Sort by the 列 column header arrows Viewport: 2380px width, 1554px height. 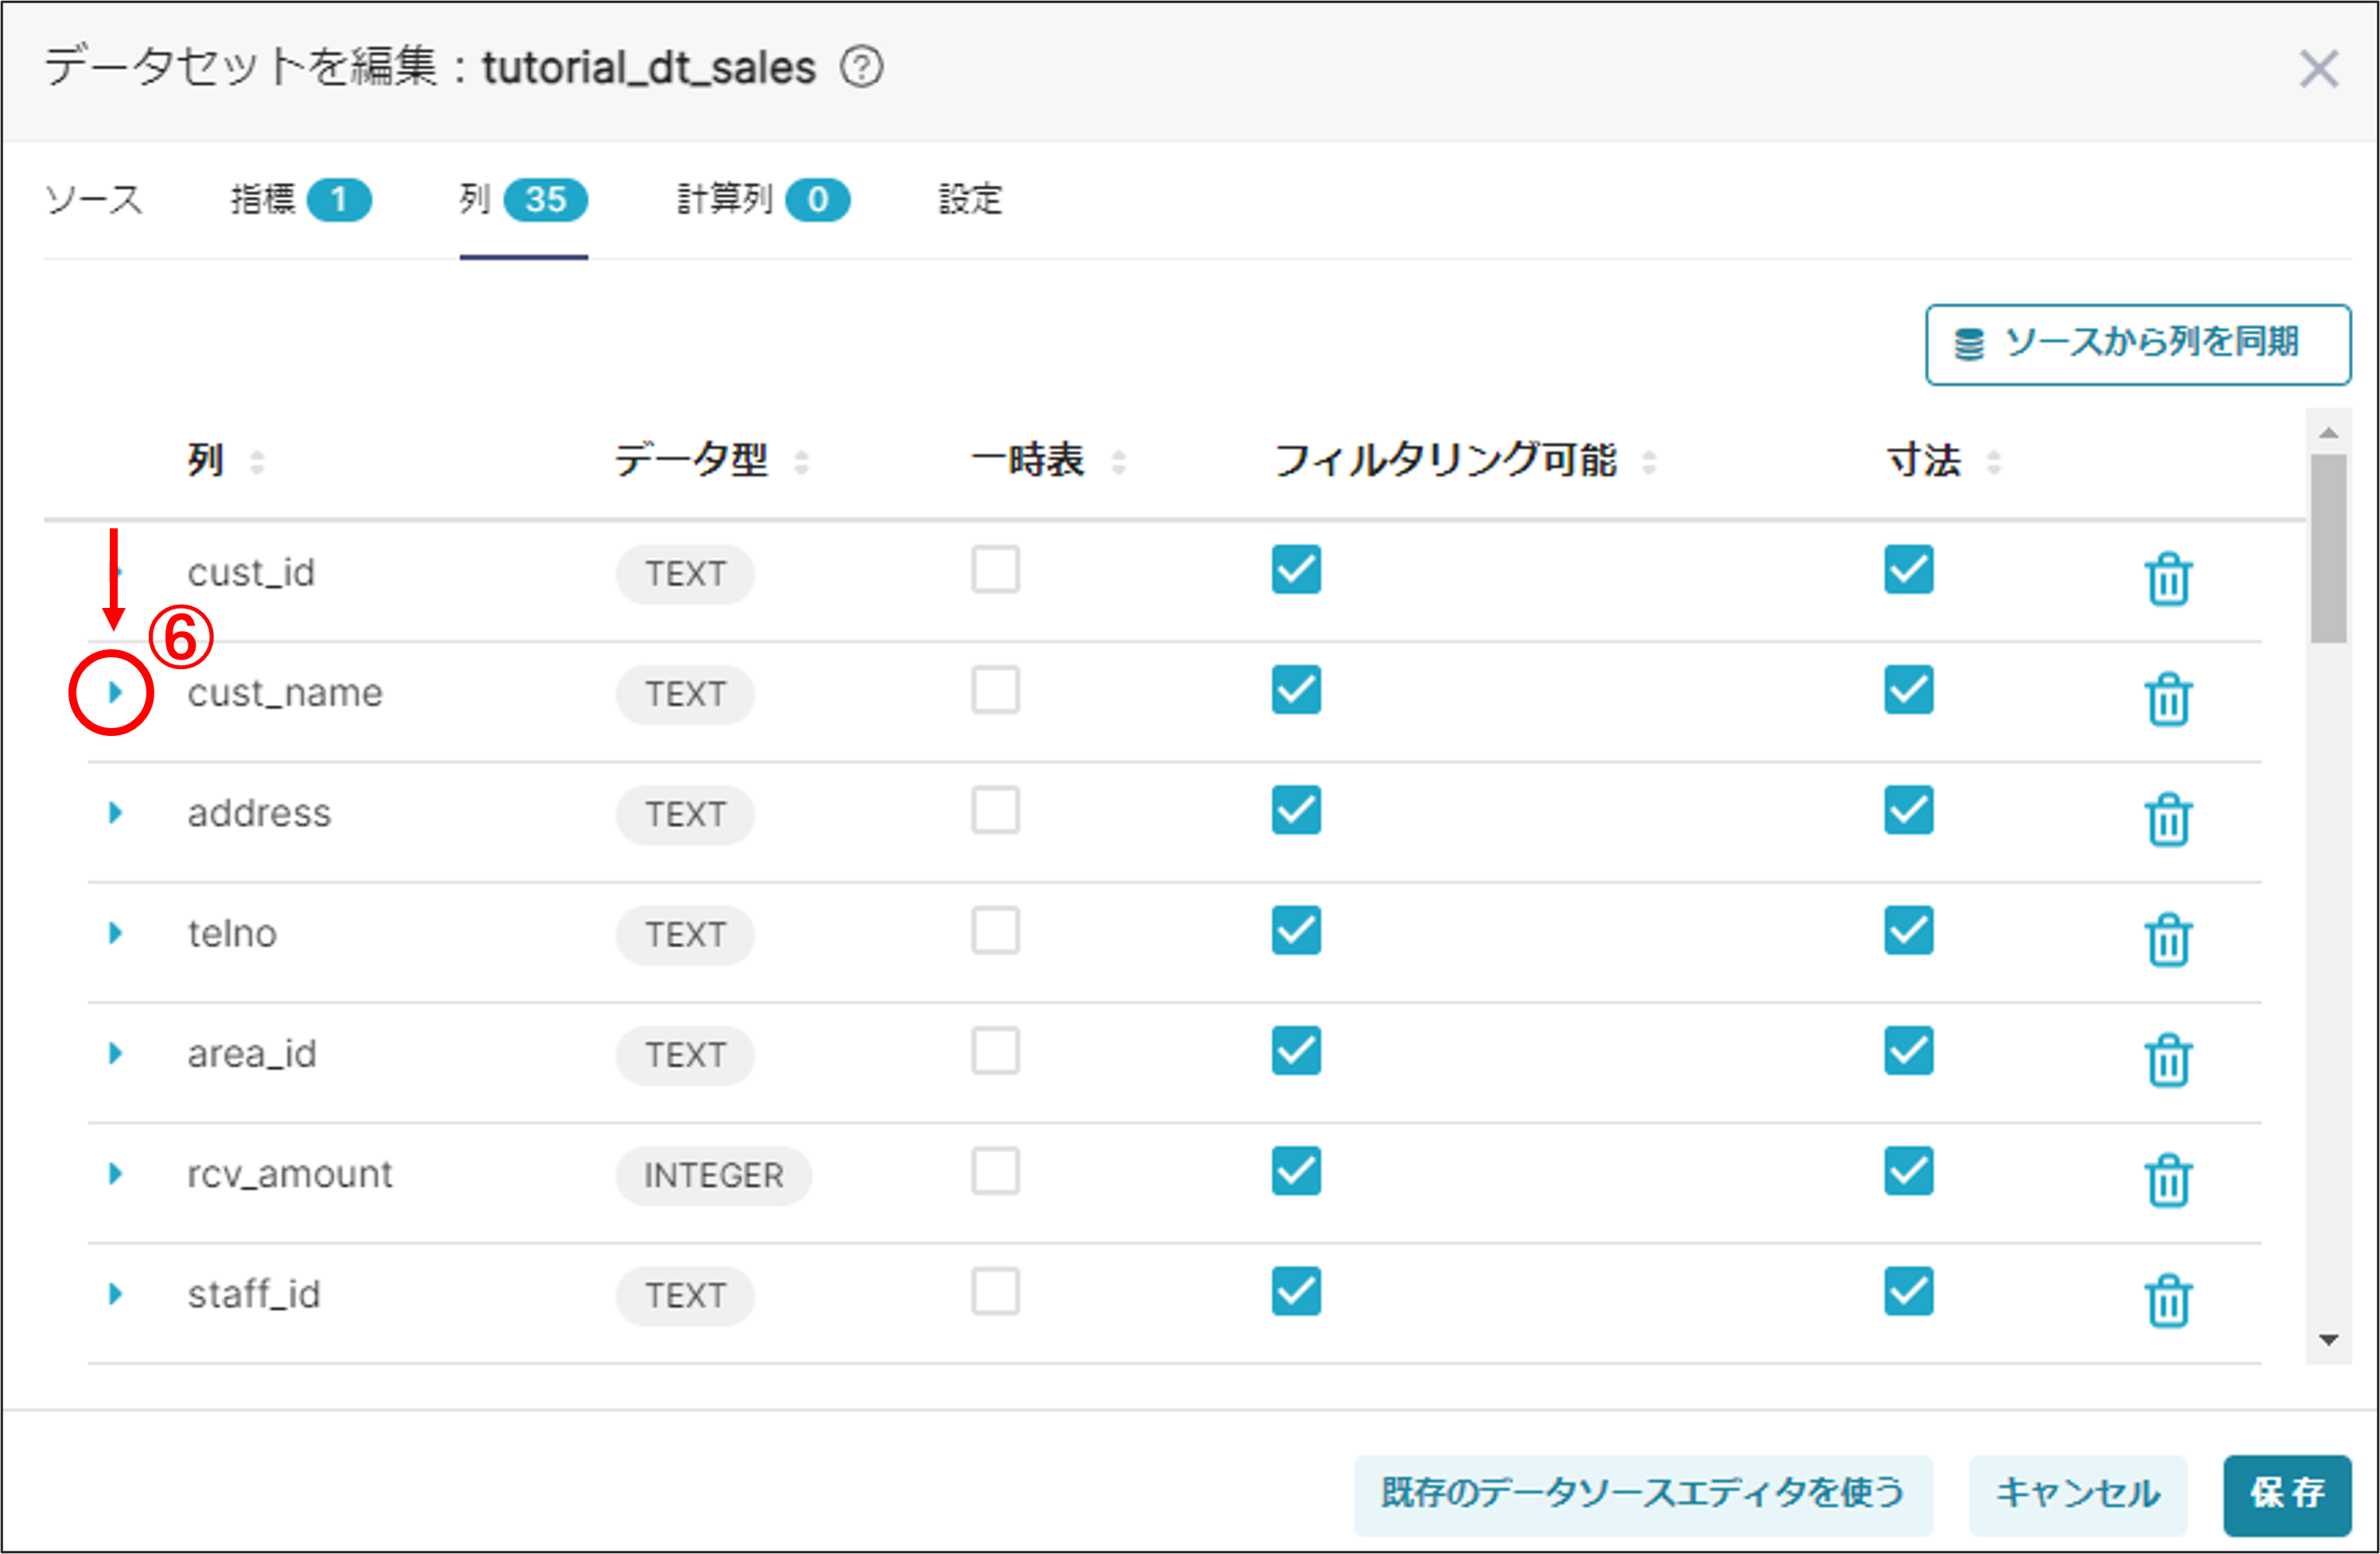click(x=257, y=462)
